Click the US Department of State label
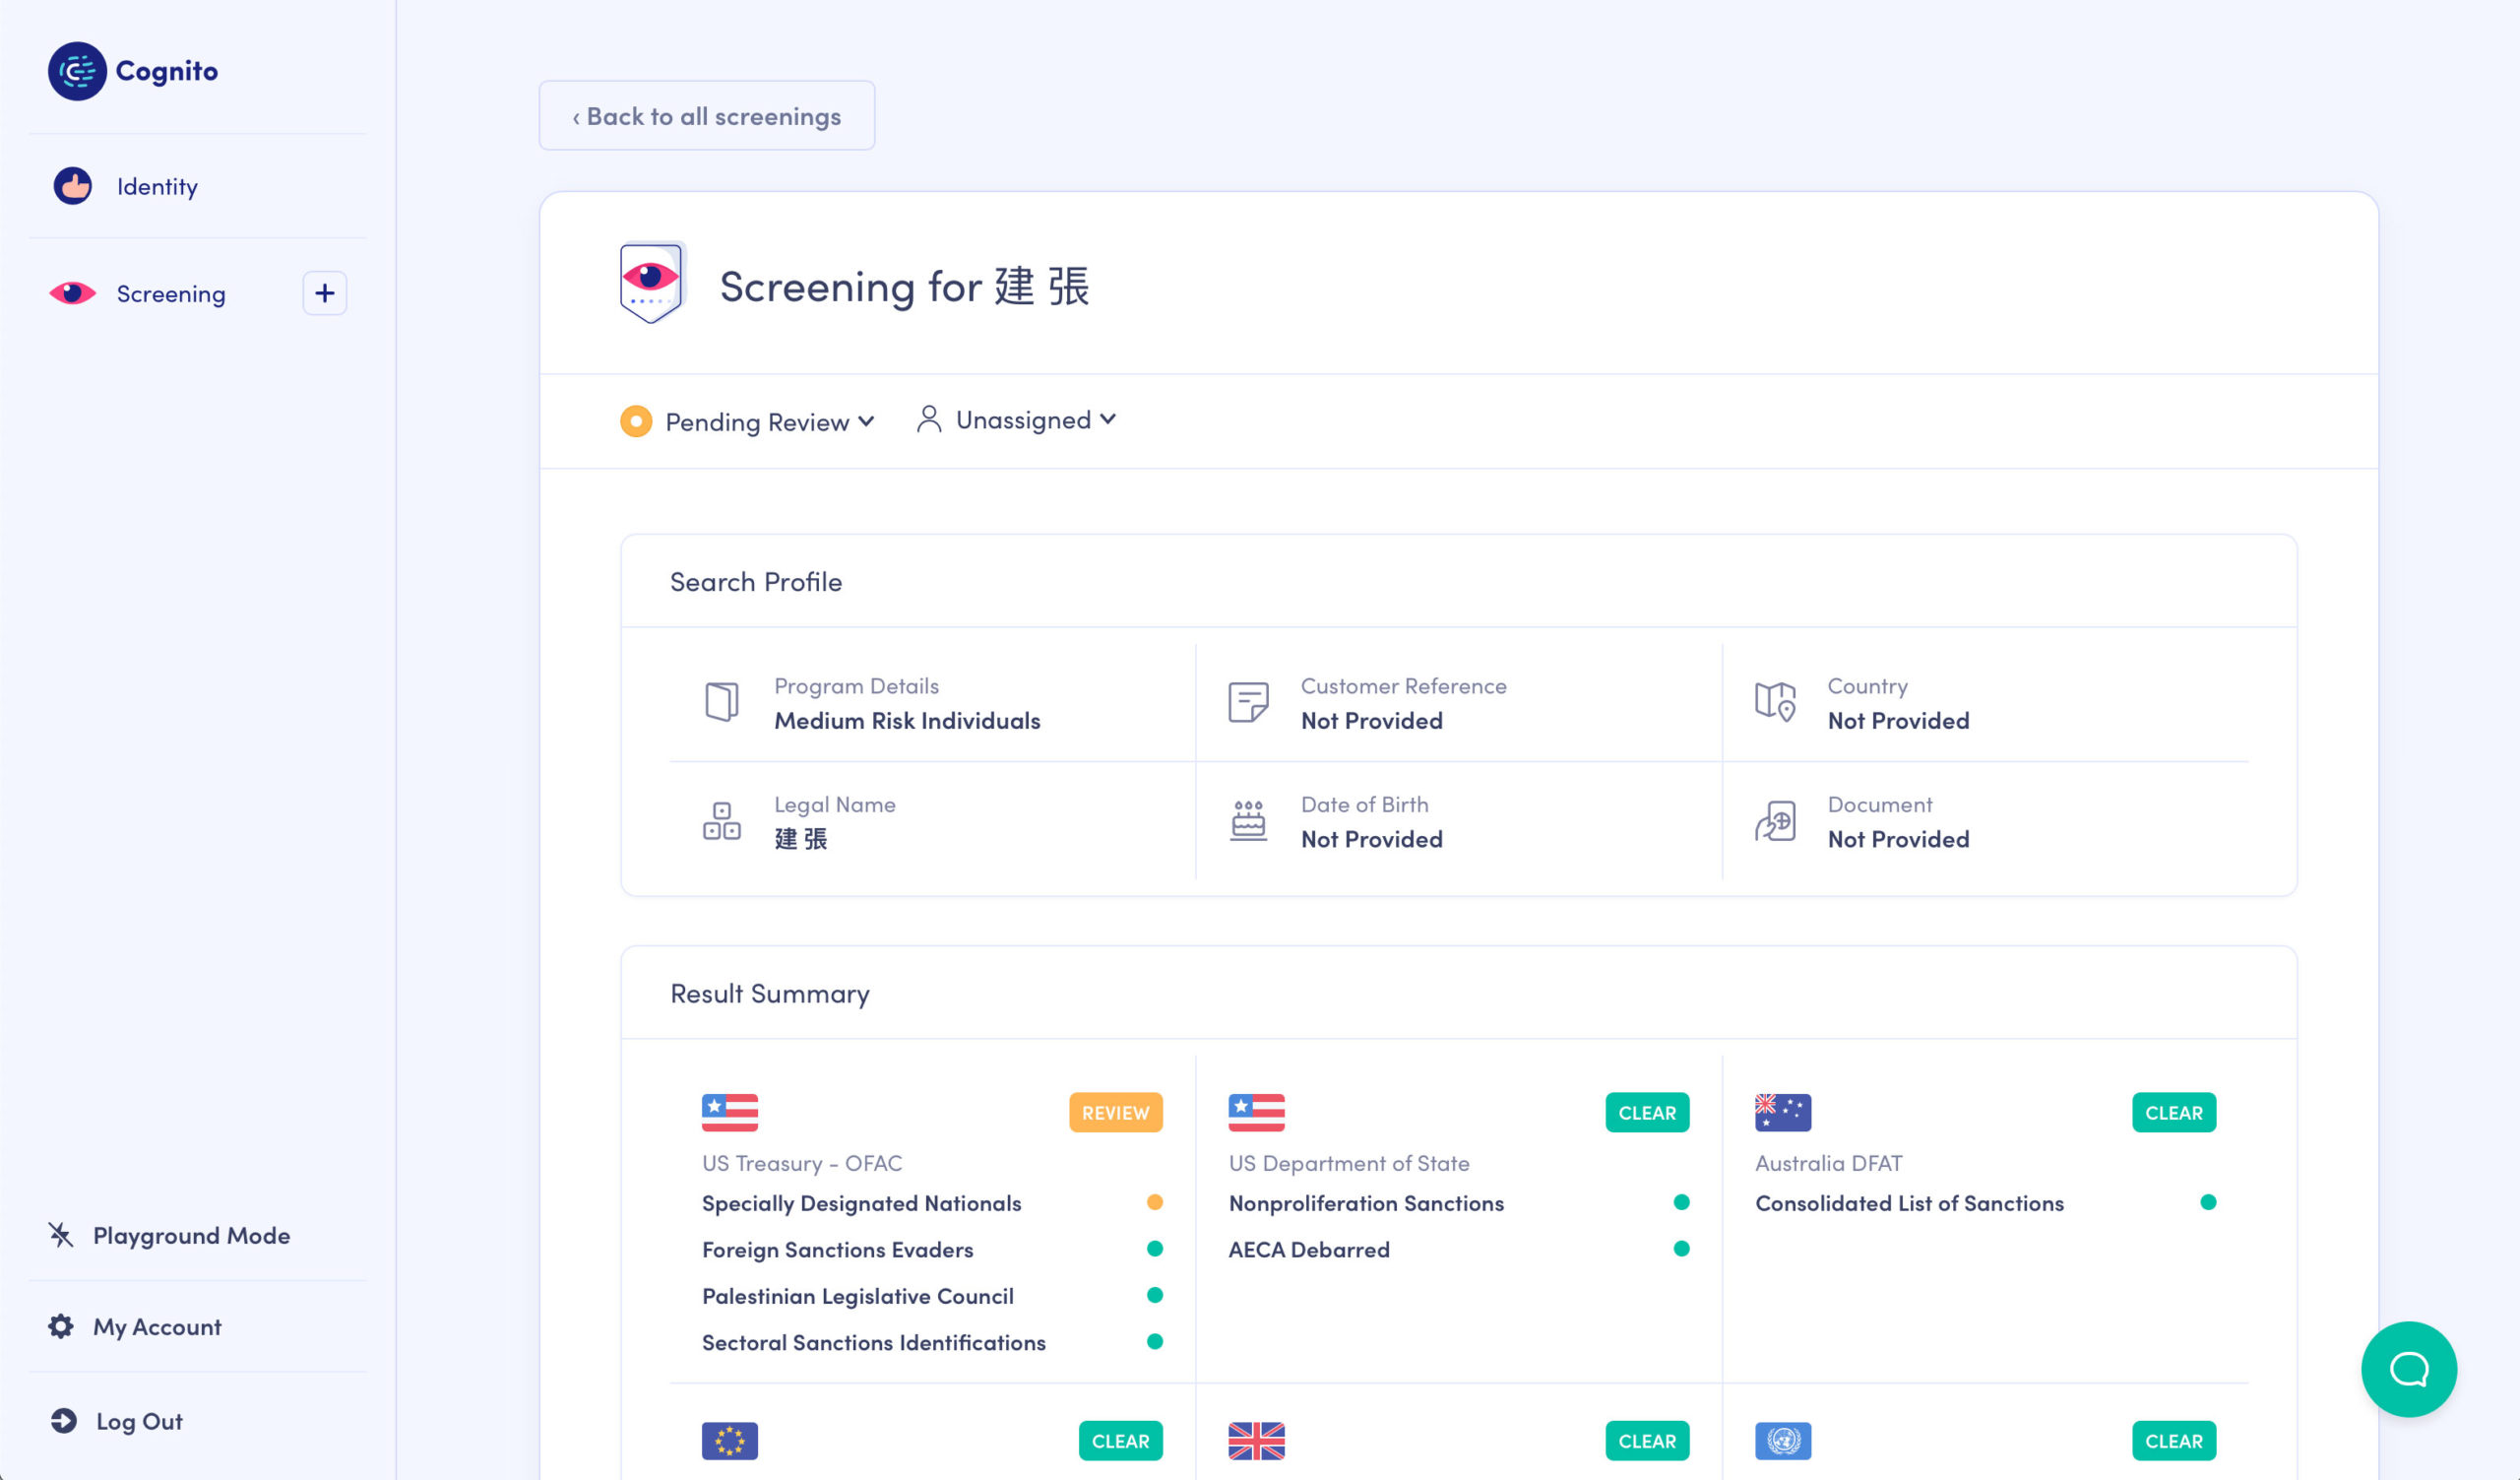The width and height of the screenshot is (2520, 1480). [x=1349, y=1163]
